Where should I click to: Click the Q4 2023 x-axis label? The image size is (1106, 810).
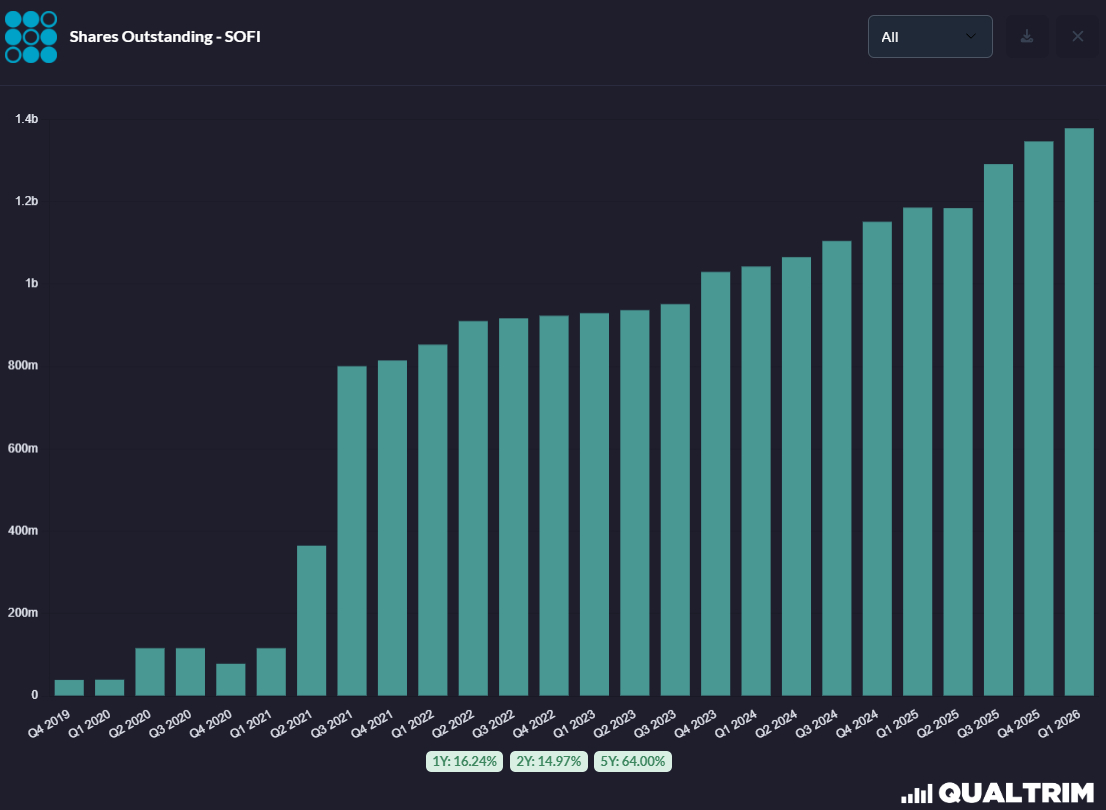coord(695,723)
